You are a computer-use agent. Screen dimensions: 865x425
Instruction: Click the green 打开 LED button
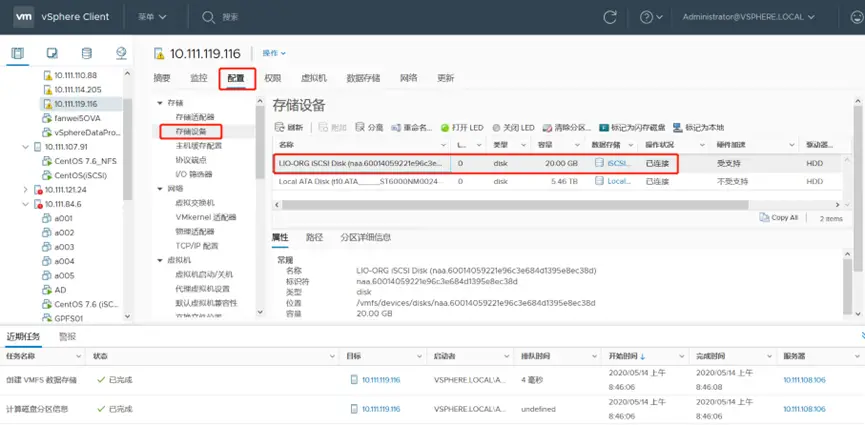[462, 128]
